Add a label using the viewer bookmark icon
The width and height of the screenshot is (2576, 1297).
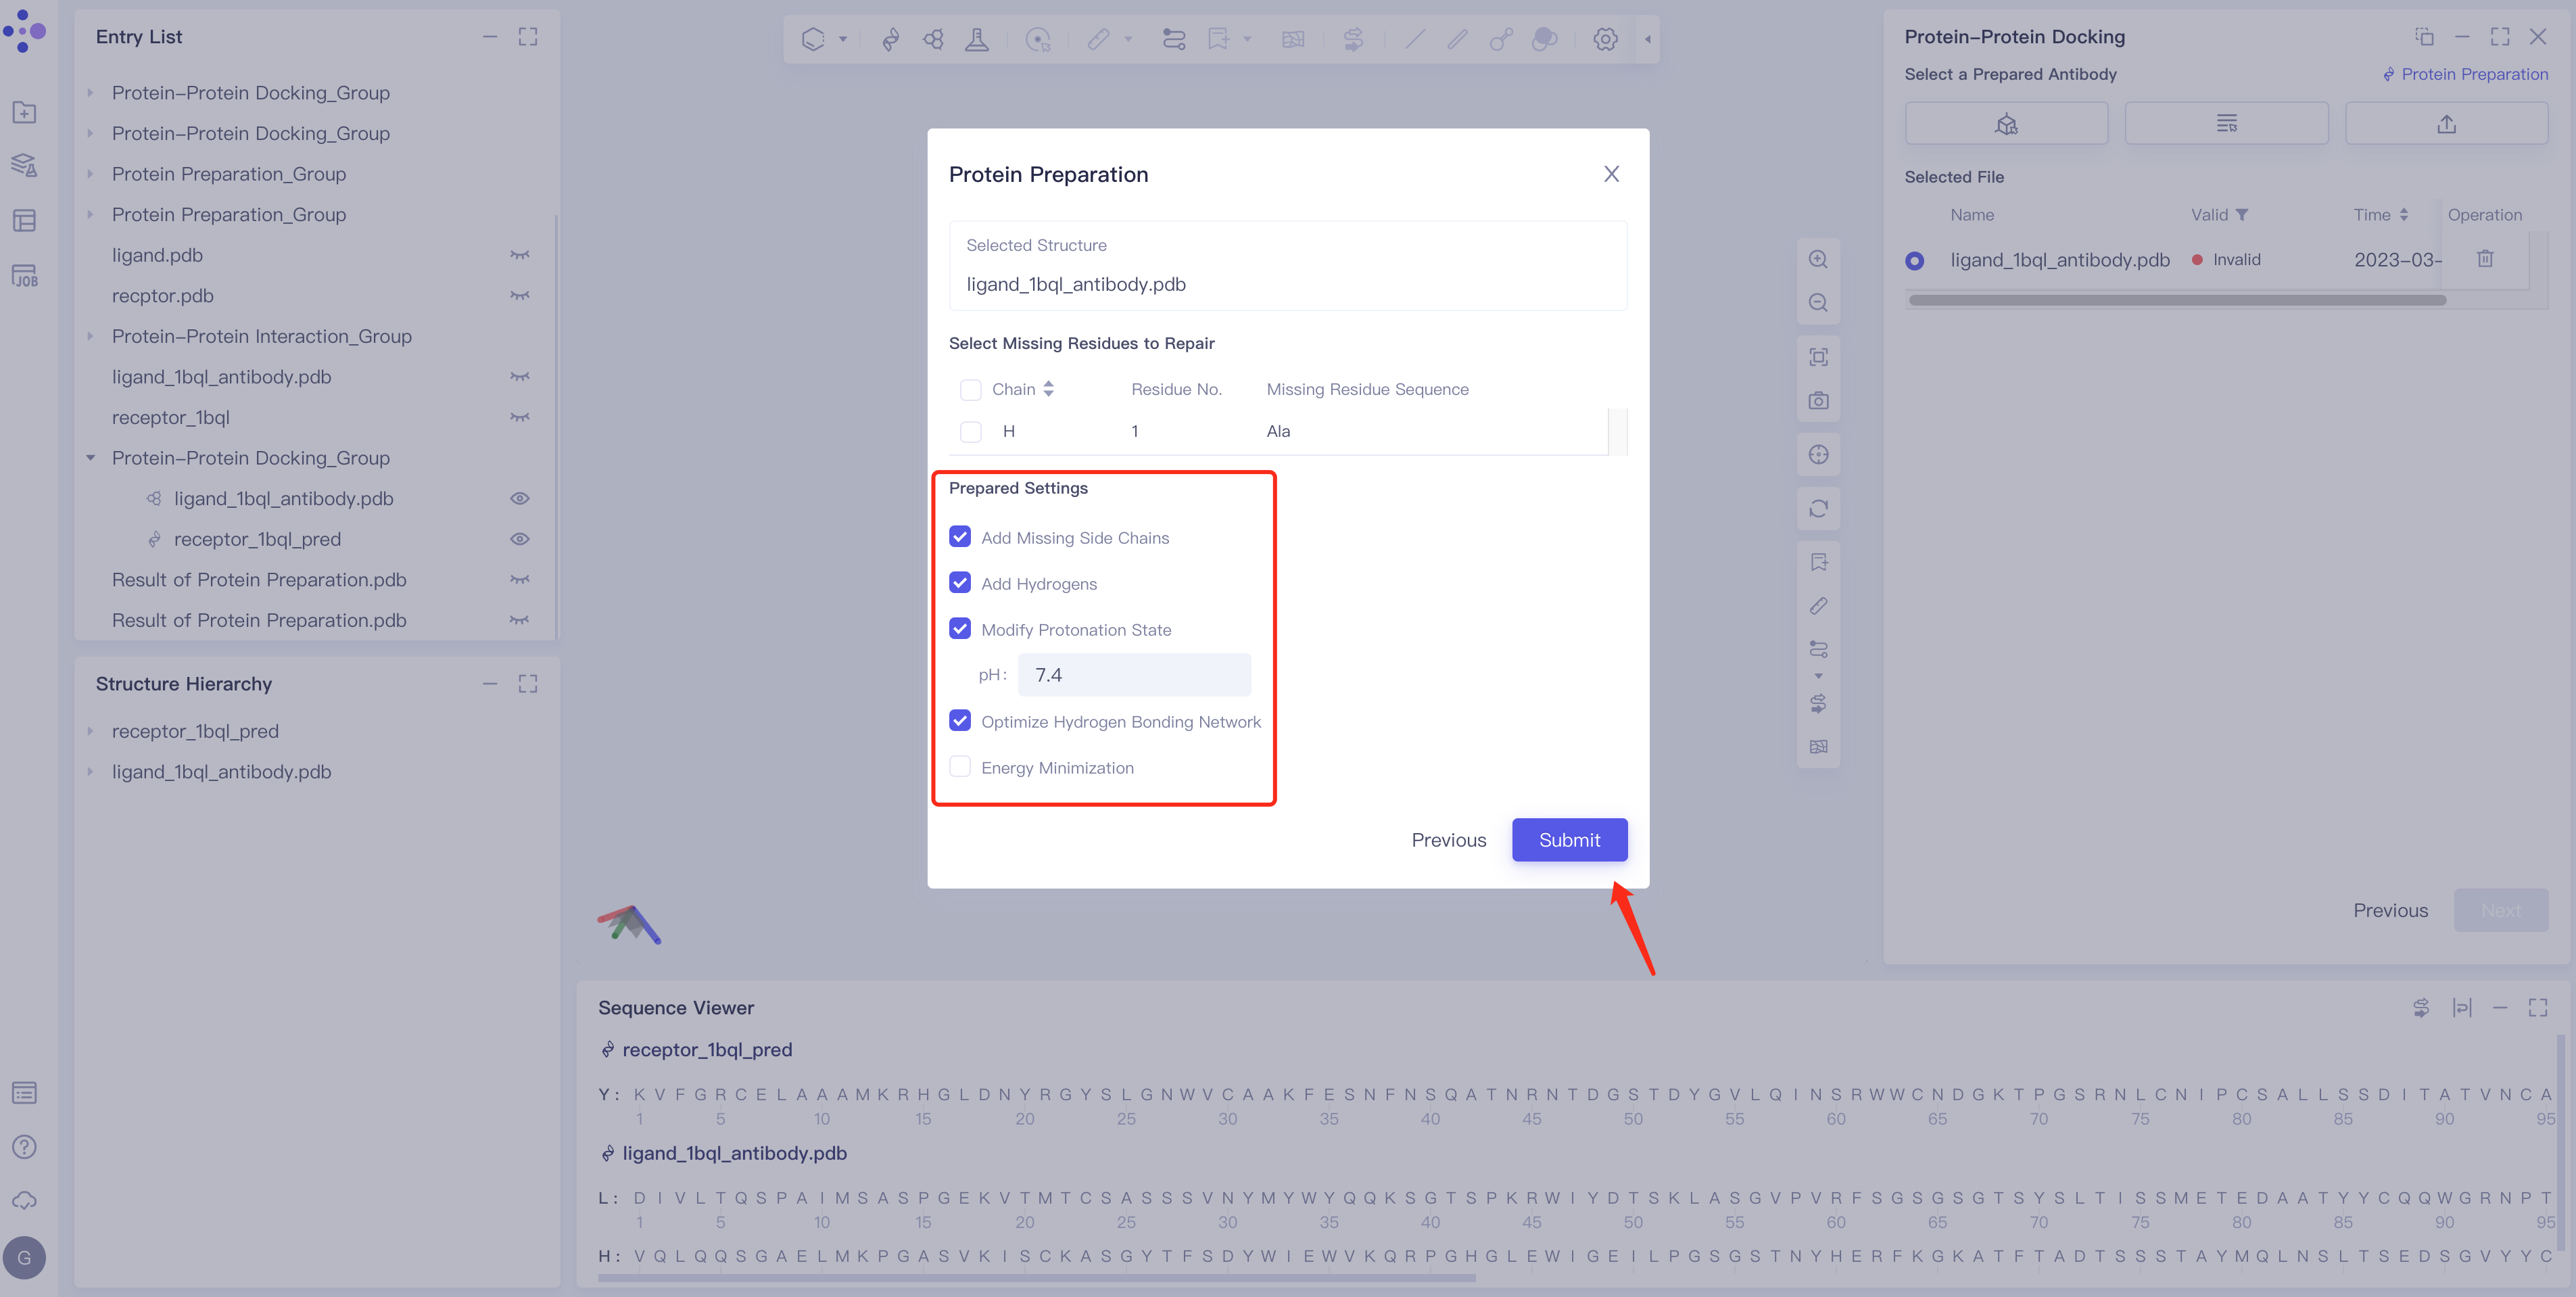click(x=1818, y=563)
